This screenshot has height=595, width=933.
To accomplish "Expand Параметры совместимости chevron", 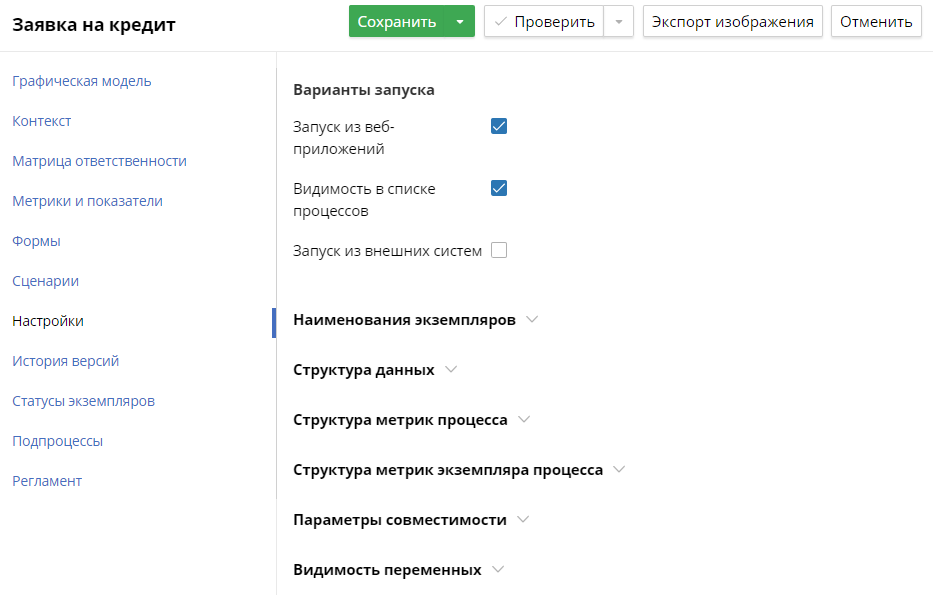I will (x=522, y=519).
